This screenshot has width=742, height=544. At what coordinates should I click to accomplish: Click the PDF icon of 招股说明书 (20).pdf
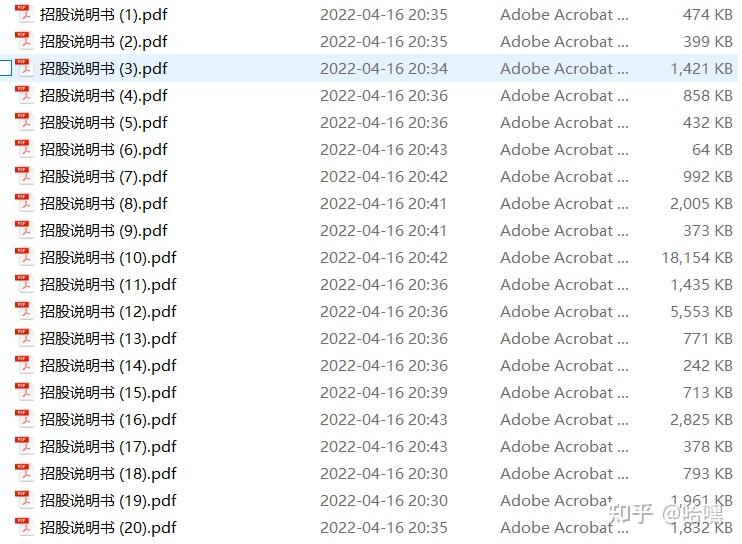click(x=24, y=526)
